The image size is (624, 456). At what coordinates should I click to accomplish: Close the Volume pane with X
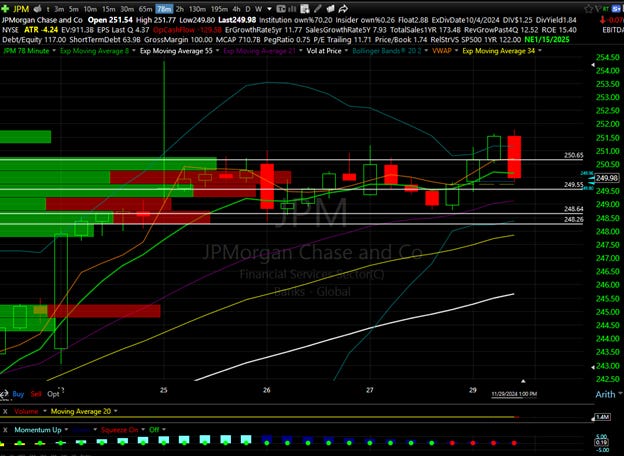(5, 411)
